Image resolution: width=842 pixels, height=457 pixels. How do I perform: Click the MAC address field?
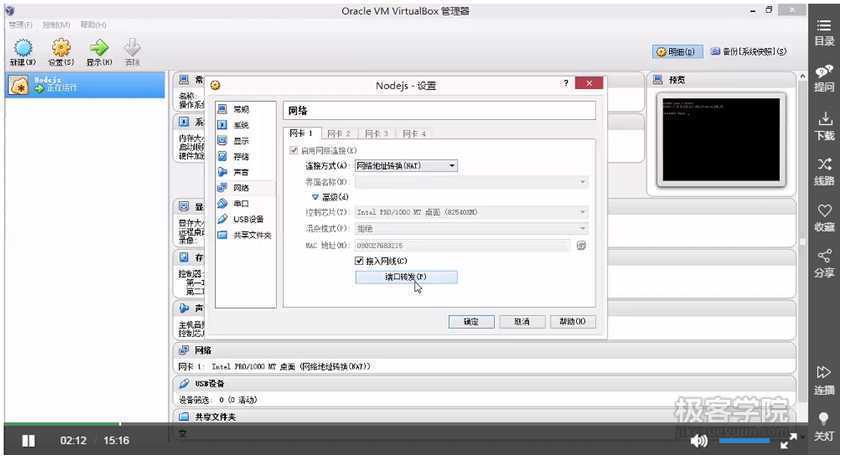[462, 245]
